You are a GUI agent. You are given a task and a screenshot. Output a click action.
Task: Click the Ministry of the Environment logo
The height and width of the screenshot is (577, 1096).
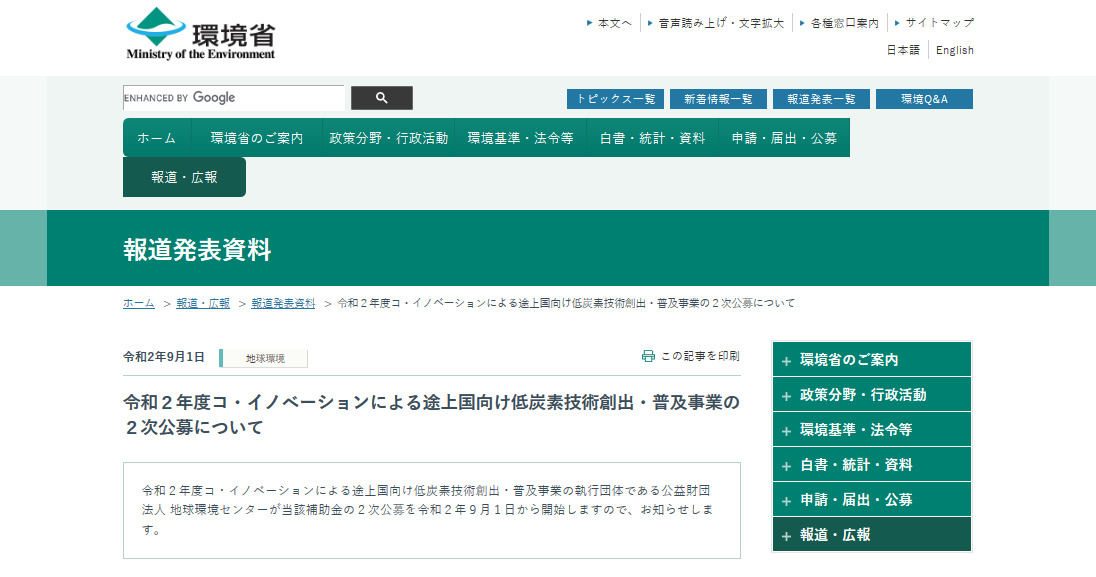[200, 34]
